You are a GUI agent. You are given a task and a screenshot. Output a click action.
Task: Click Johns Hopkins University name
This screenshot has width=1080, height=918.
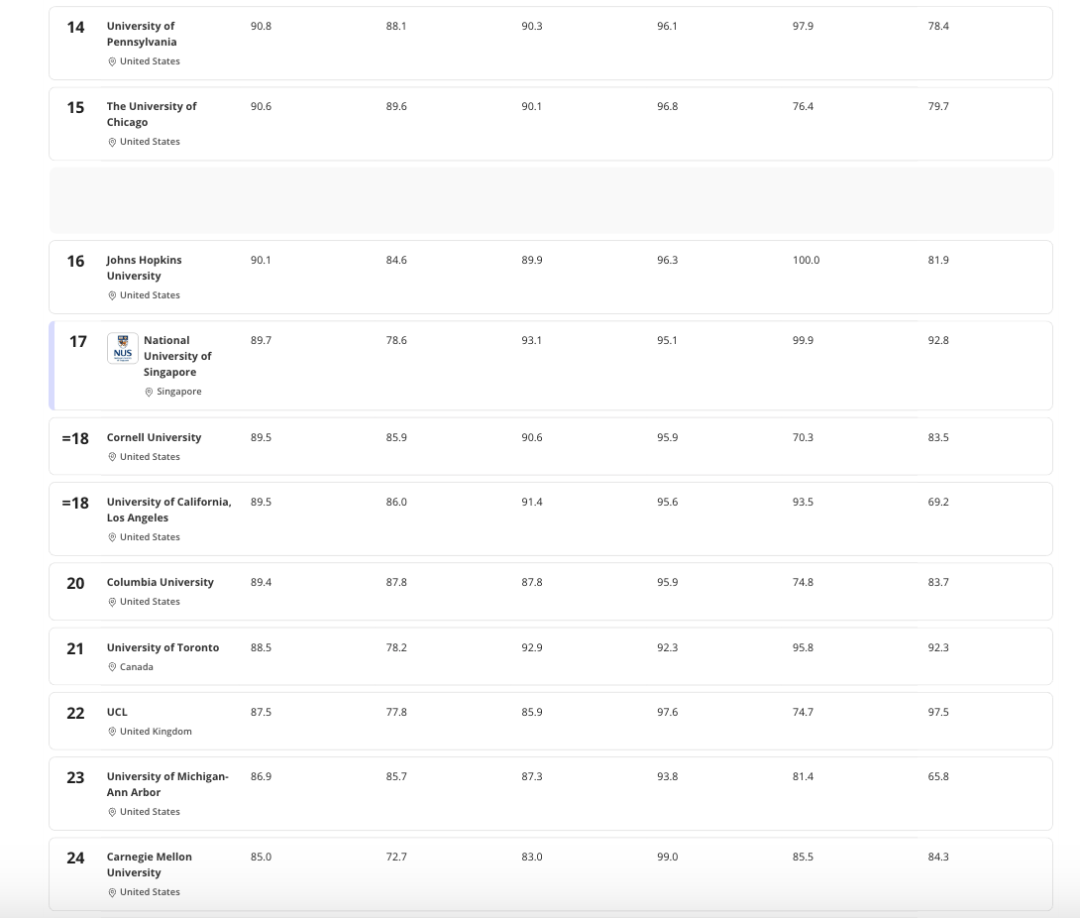pos(144,268)
